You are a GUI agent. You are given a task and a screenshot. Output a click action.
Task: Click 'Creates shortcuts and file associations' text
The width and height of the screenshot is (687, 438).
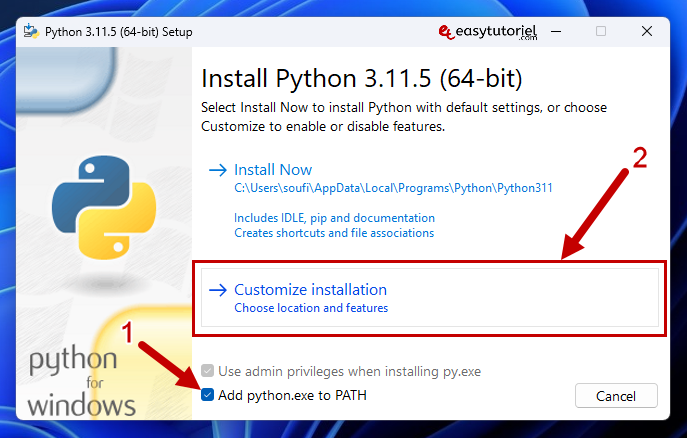[334, 233]
